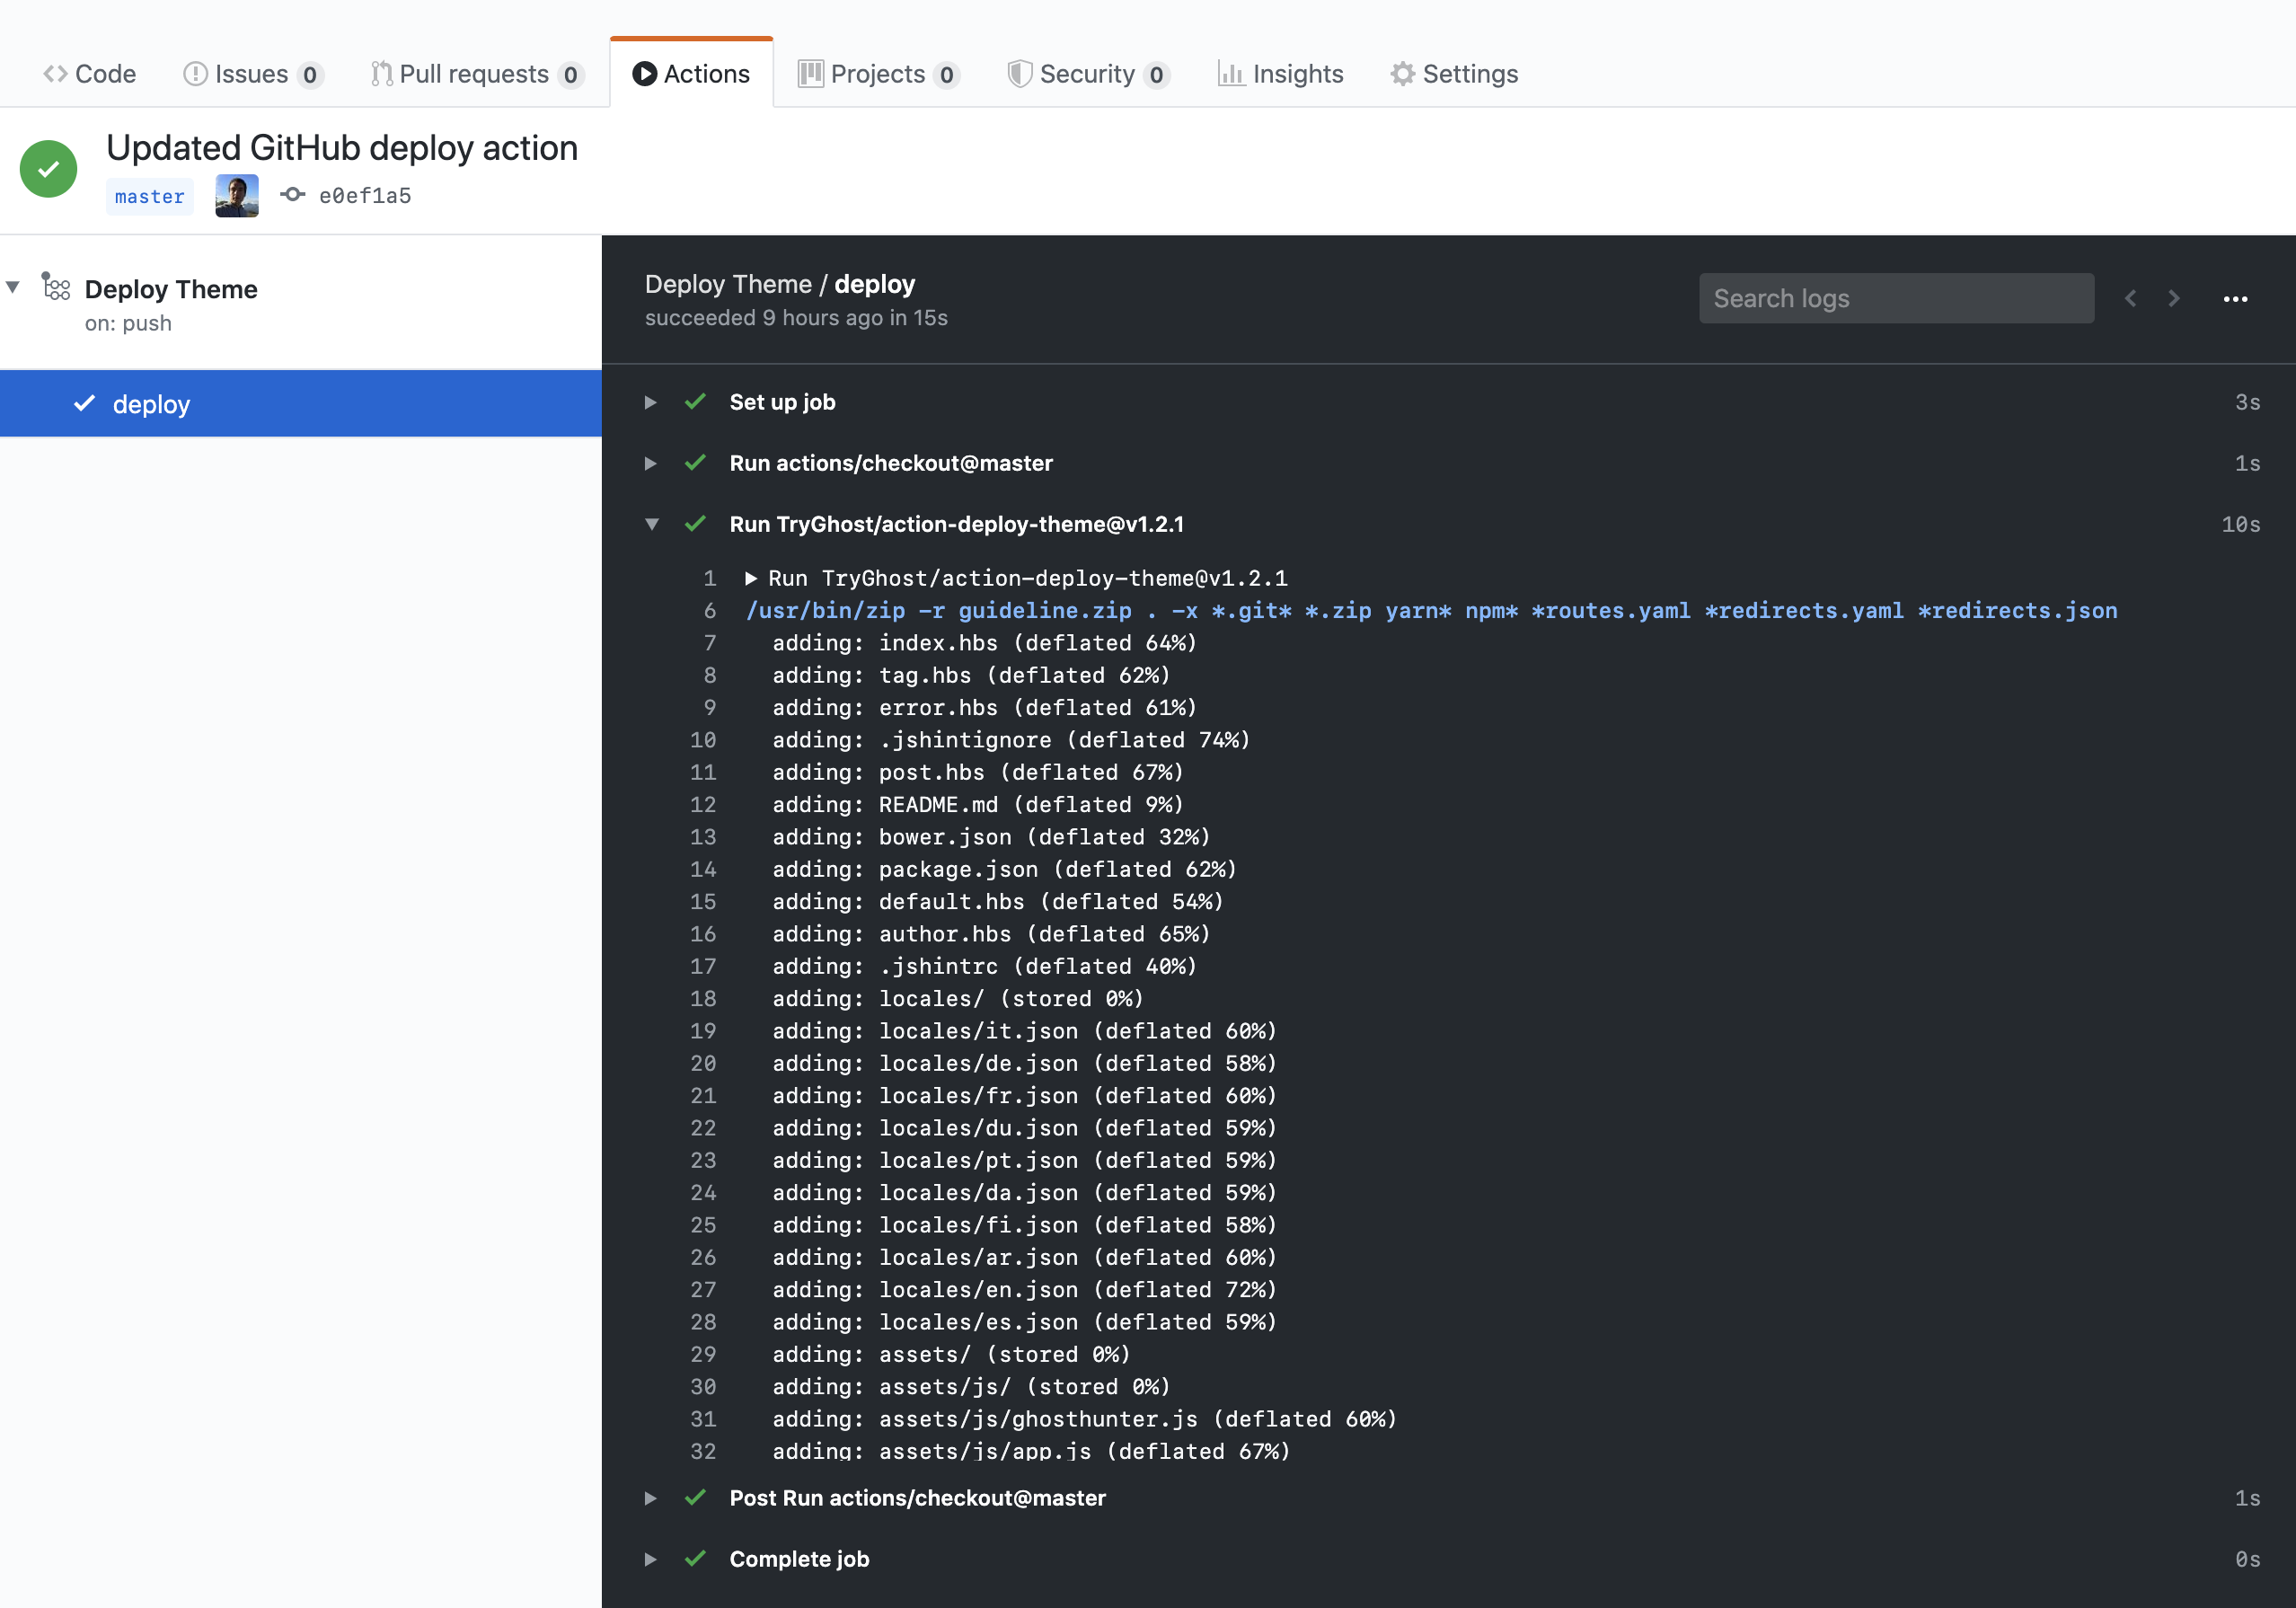Expand the Set up job step

click(651, 402)
